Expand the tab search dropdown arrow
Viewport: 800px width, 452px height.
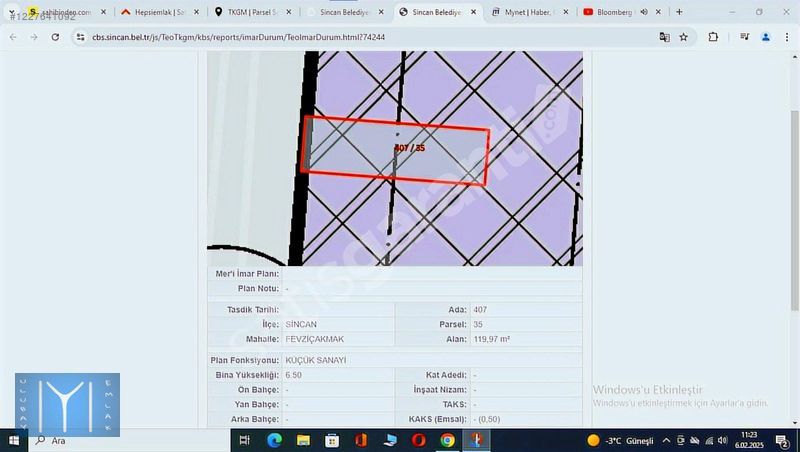point(12,12)
